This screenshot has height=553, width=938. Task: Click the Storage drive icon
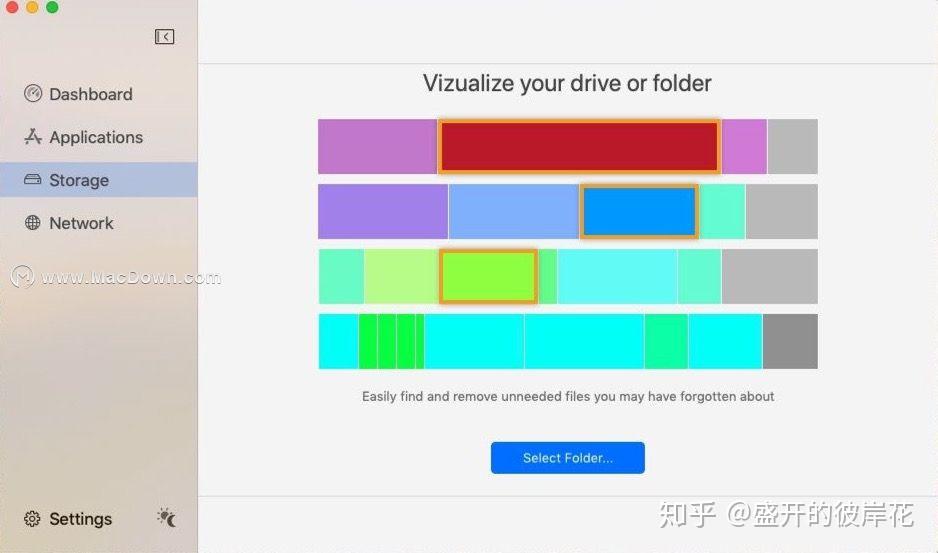point(33,180)
